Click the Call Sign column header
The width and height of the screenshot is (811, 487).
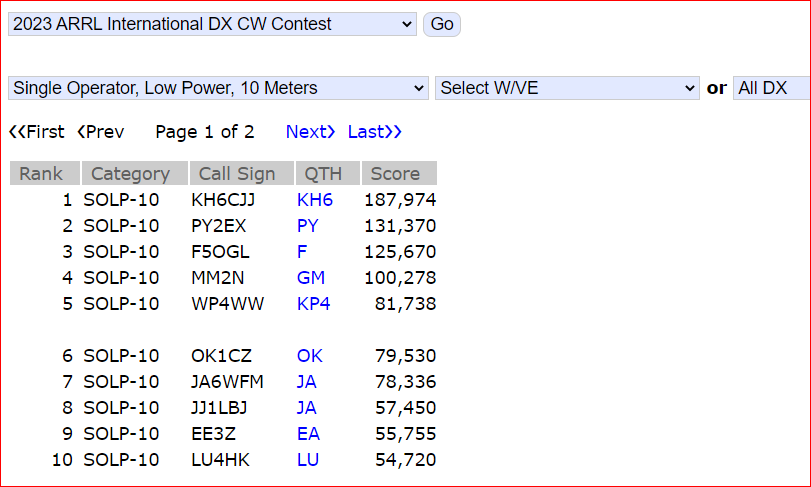242,173
